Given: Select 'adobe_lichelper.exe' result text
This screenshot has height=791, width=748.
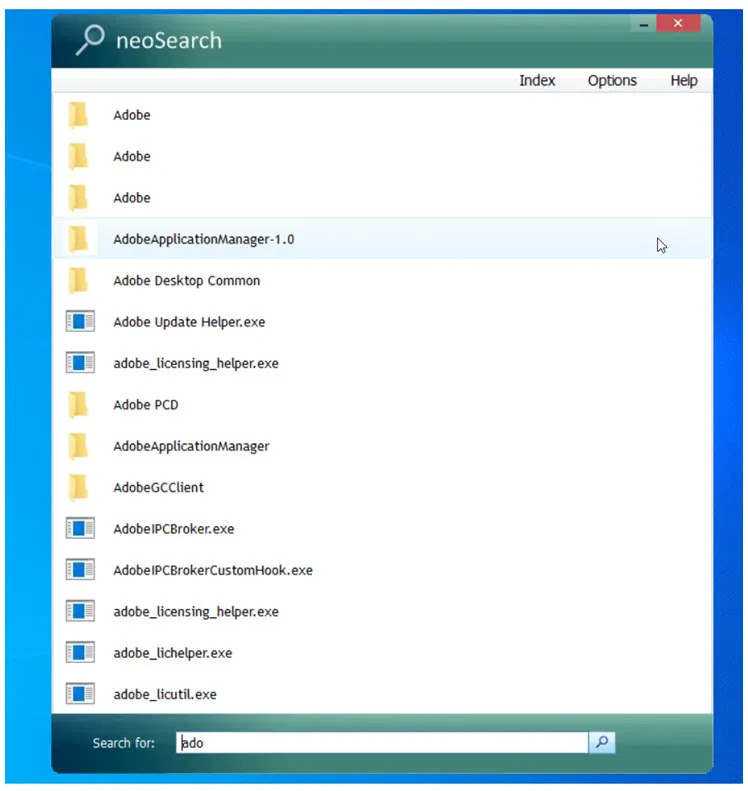Looking at the screenshot, I should coord(172,653).
